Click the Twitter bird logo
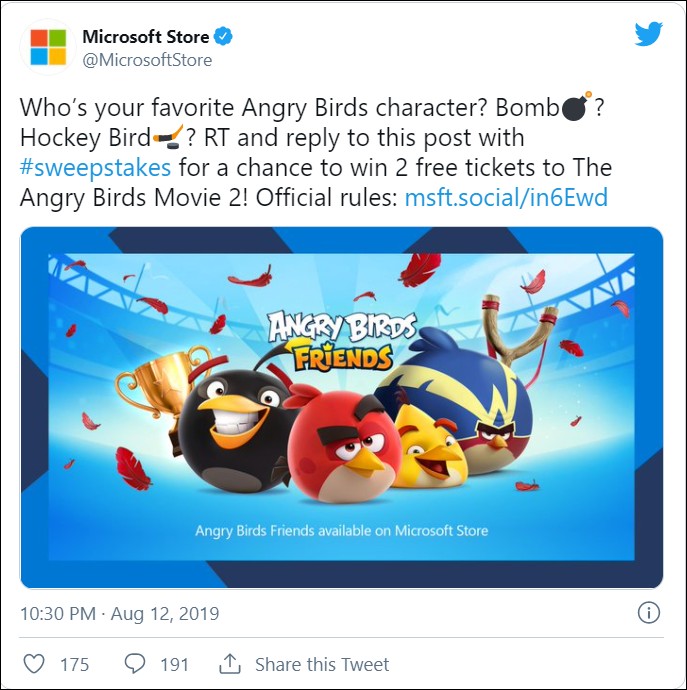Image resolution: width=687 pixels, height=690 pixels. (x=648, y=35)
